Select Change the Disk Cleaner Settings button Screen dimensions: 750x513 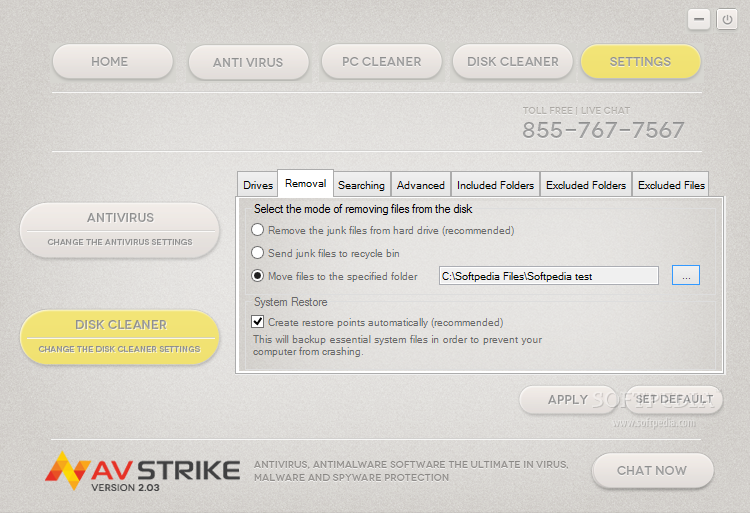(x=120, y=337)
